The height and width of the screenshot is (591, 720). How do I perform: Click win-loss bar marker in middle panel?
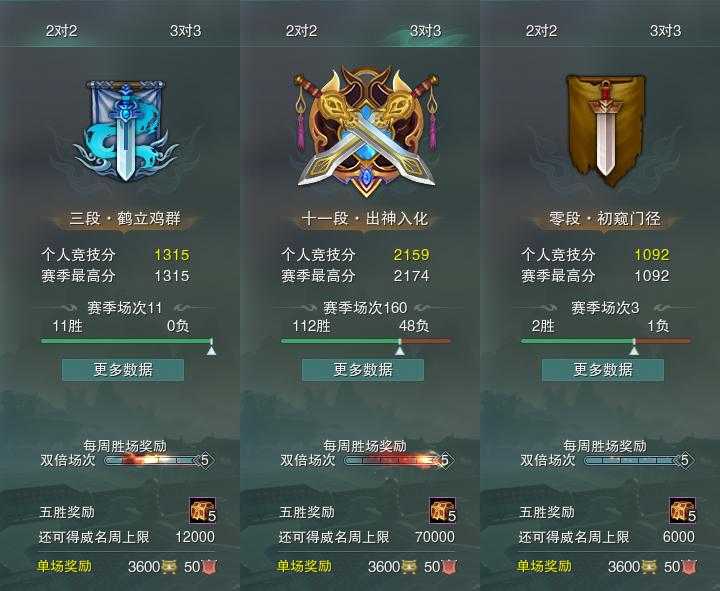click(400, 348)
